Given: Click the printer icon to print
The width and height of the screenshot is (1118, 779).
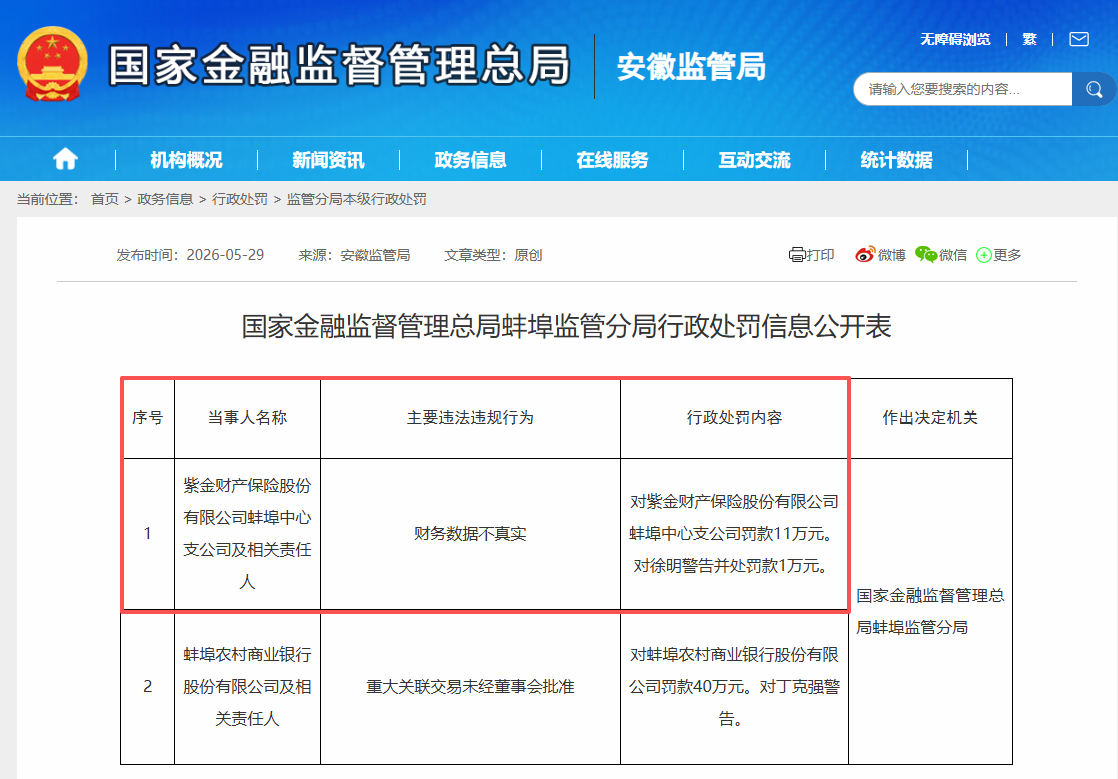Looking at the screenshot, I should 796,254.
